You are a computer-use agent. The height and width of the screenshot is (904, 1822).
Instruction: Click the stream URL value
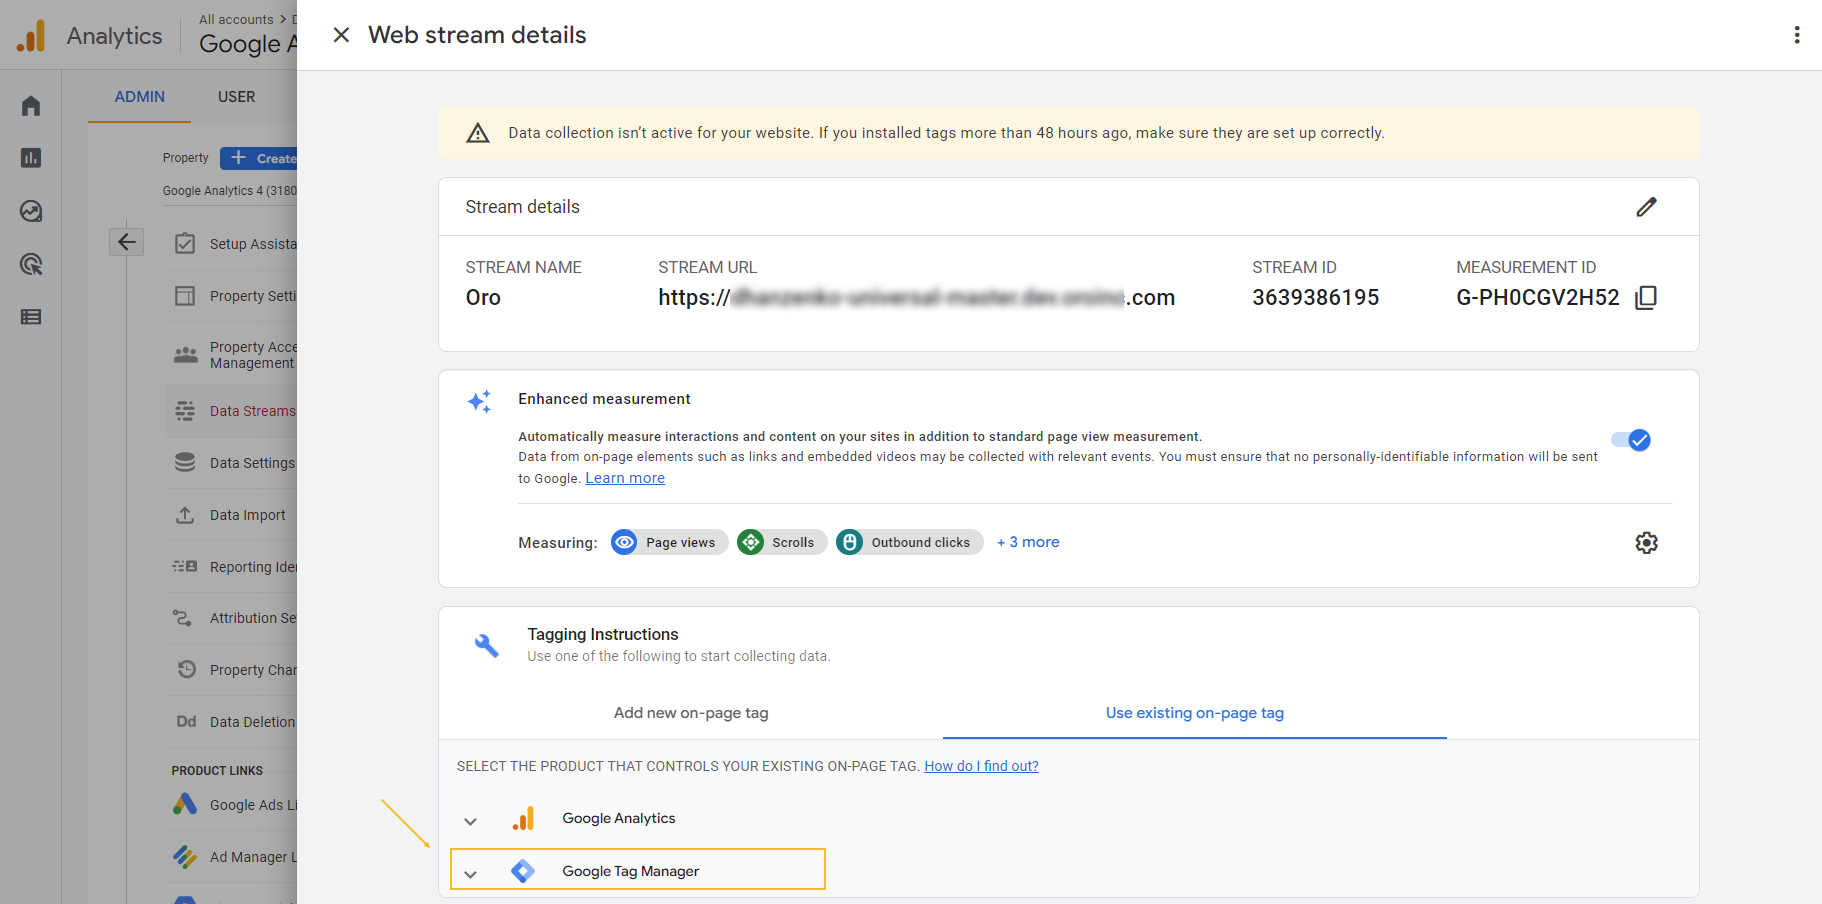click(916, 298)
